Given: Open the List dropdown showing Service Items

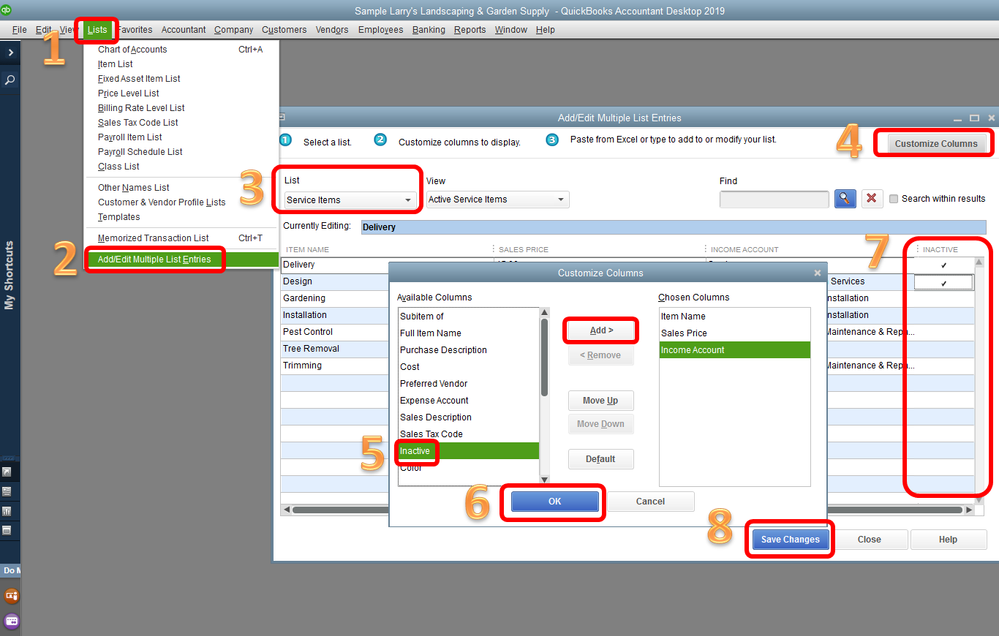Looking at the screenshot, I should (350, 200).
